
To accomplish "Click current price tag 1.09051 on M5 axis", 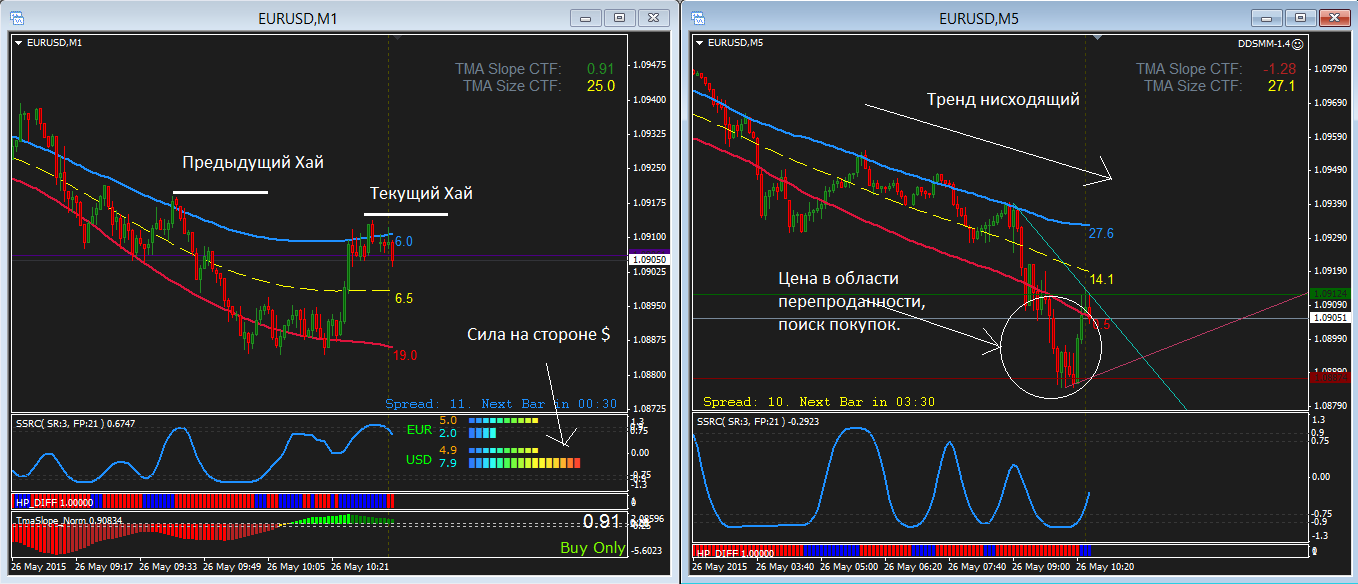I will 1331,318.
